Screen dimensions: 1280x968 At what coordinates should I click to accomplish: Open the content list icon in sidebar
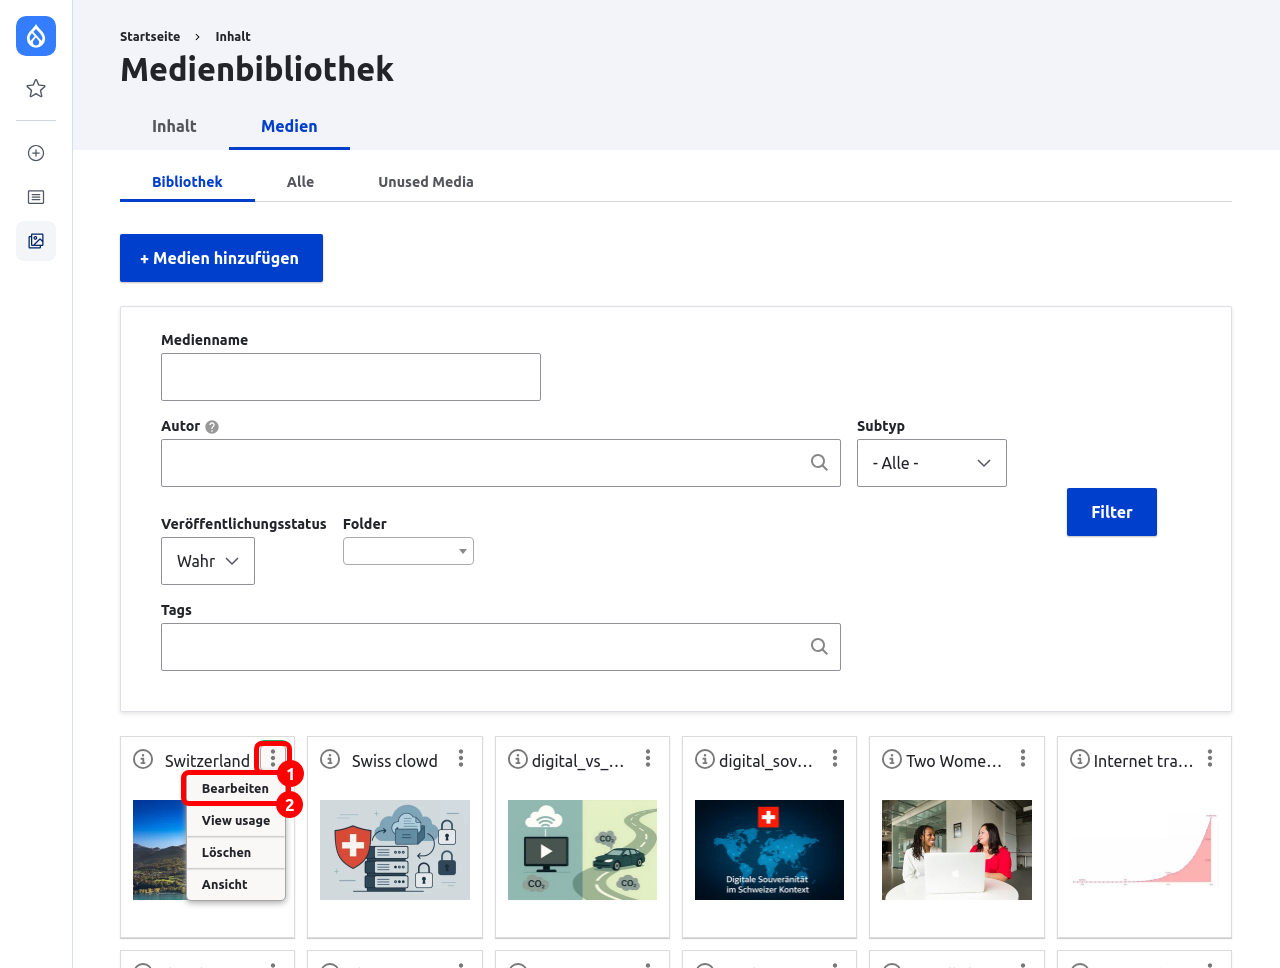coord(36,197)
